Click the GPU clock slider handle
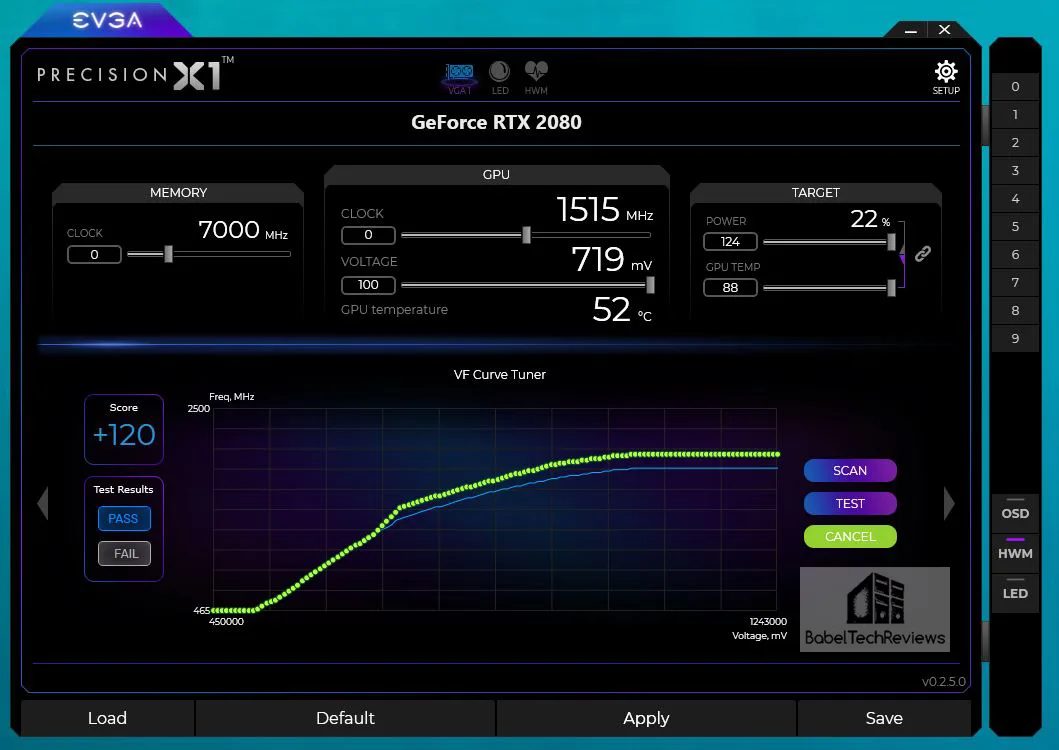This screenshot has height=750, width=1059. click(526, 235)
